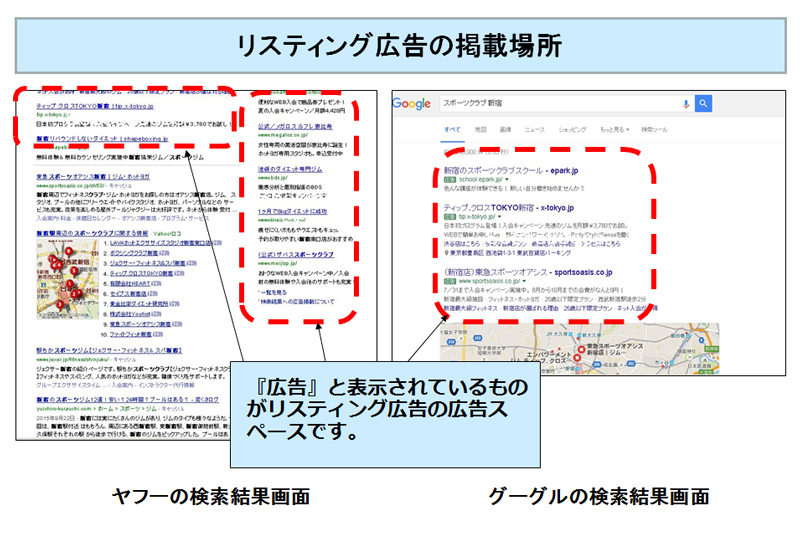Open the Yahoo ad 新宿リバウンドしないダイエット shapeboxing.jp
Viewport: 800px width, 534px height.
pos(102,138)
